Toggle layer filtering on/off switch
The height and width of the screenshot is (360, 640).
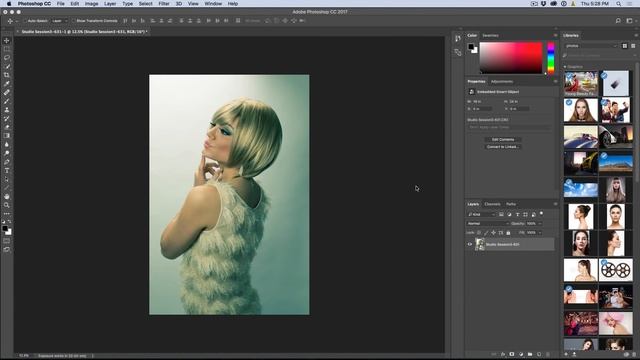click(x=542, y=213)
